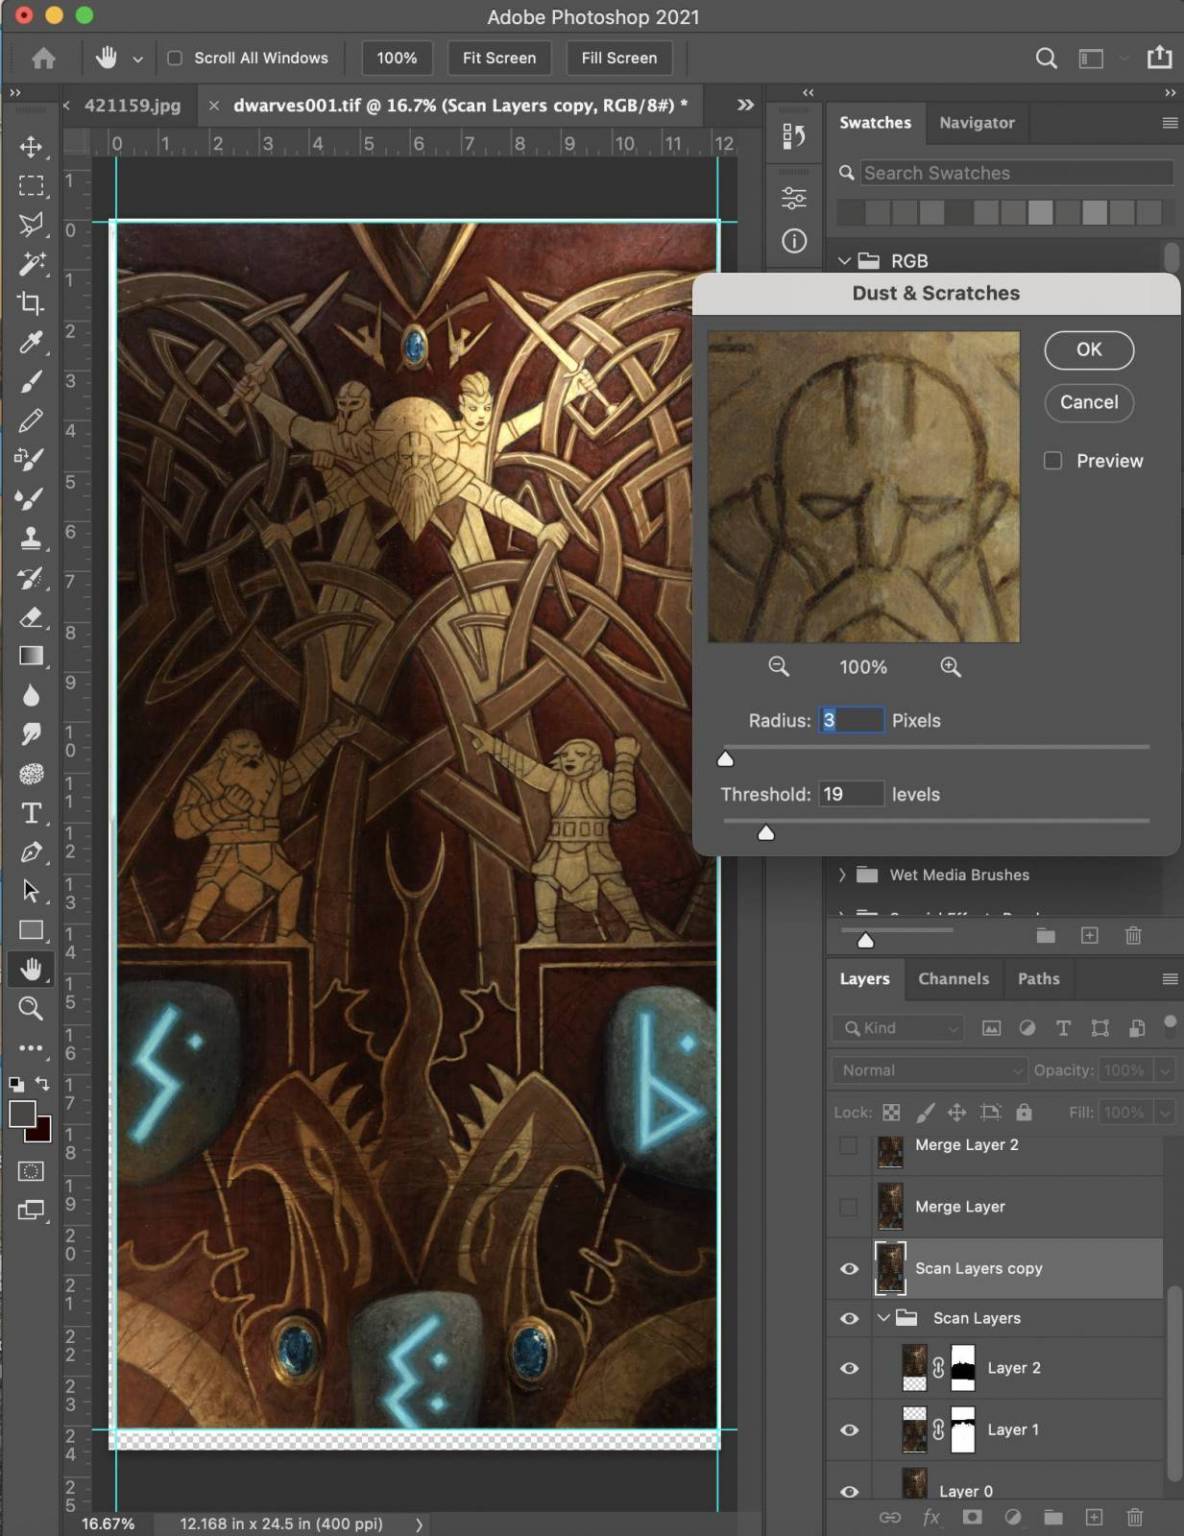Expand the Wet Media Brushes folder
This screenshot has width=1184, height=1536.
coord(842,875)
